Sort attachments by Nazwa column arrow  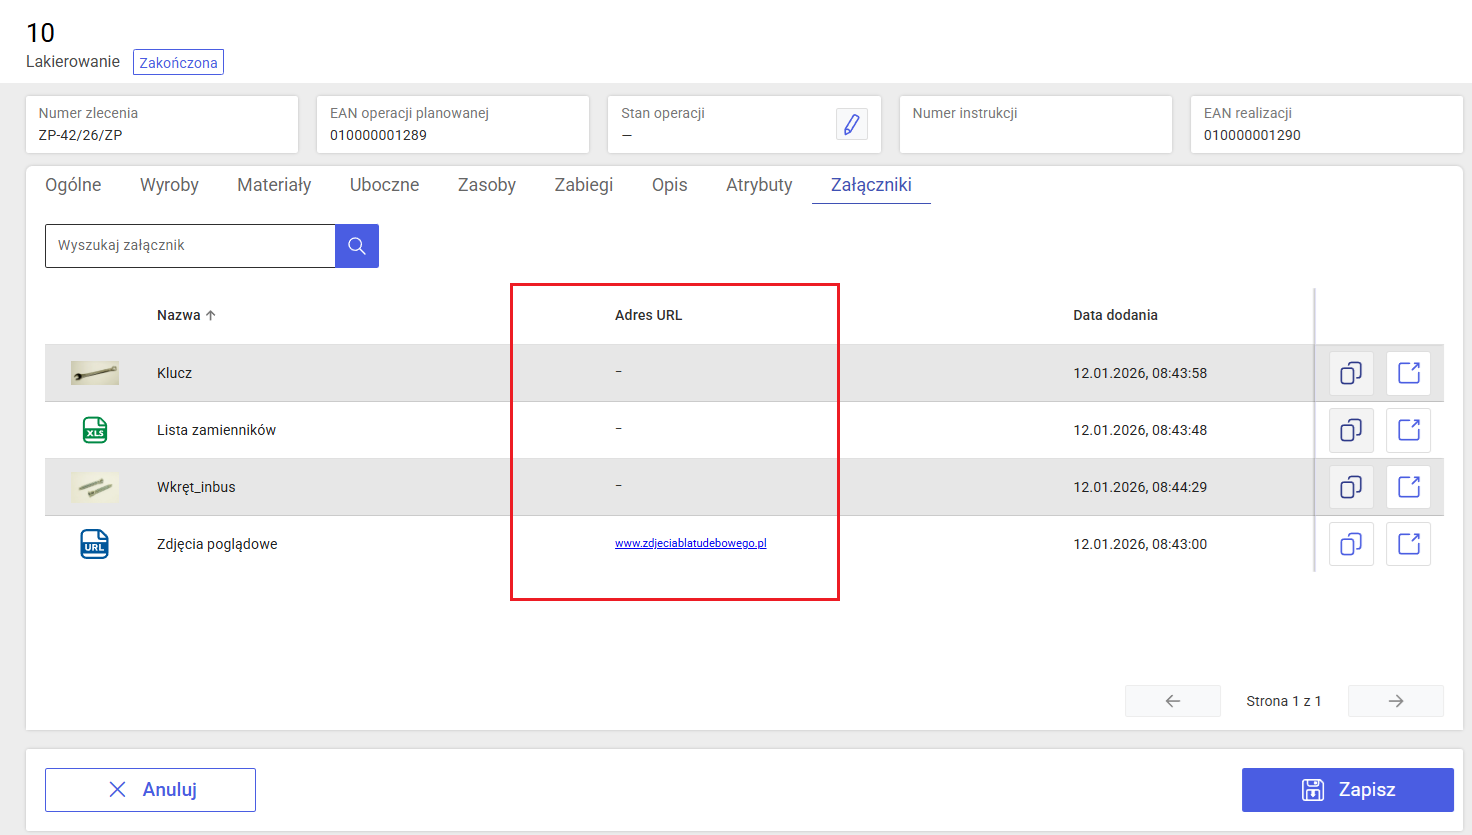point(211,315)
